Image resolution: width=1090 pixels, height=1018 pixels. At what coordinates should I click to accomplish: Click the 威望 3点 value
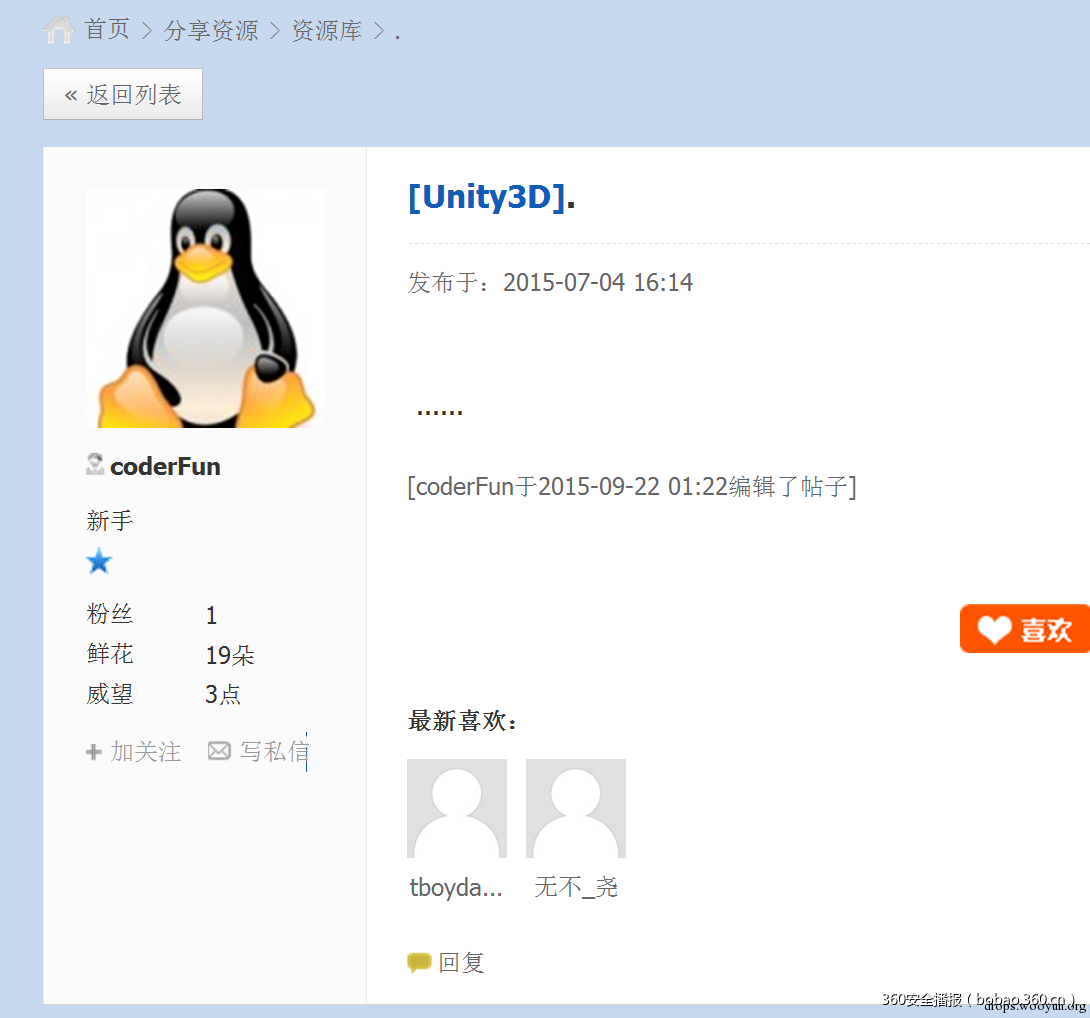tap(222, 695)
